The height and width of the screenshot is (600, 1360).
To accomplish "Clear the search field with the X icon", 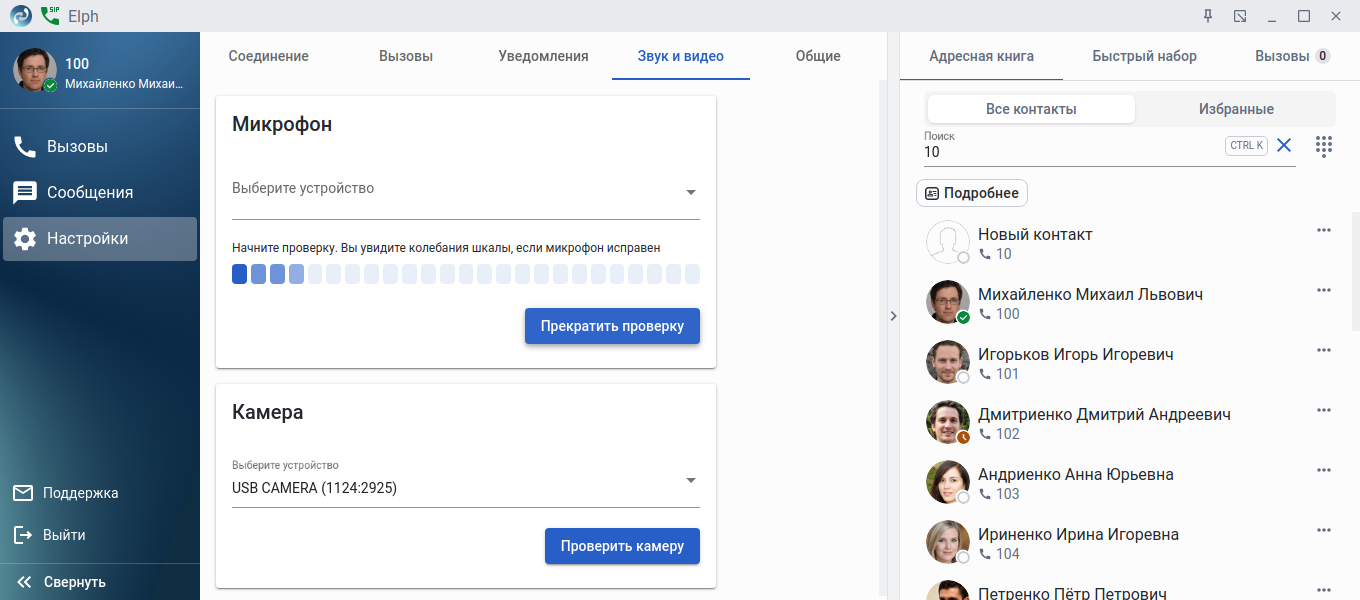I will pos(1284,146).
